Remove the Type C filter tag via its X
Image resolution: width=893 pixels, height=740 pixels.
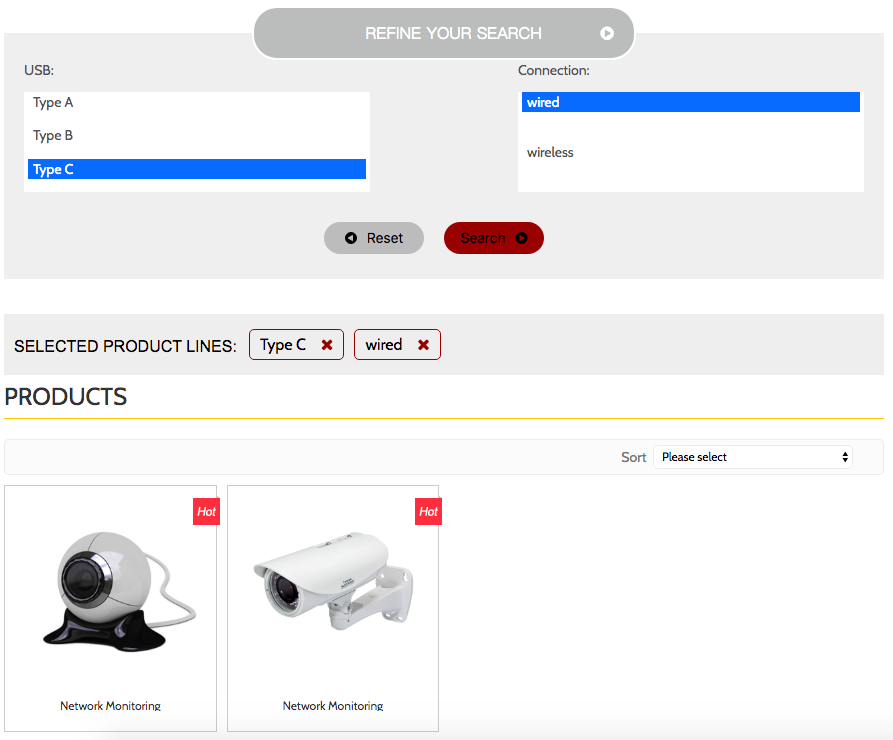click(x=327, y=345)
